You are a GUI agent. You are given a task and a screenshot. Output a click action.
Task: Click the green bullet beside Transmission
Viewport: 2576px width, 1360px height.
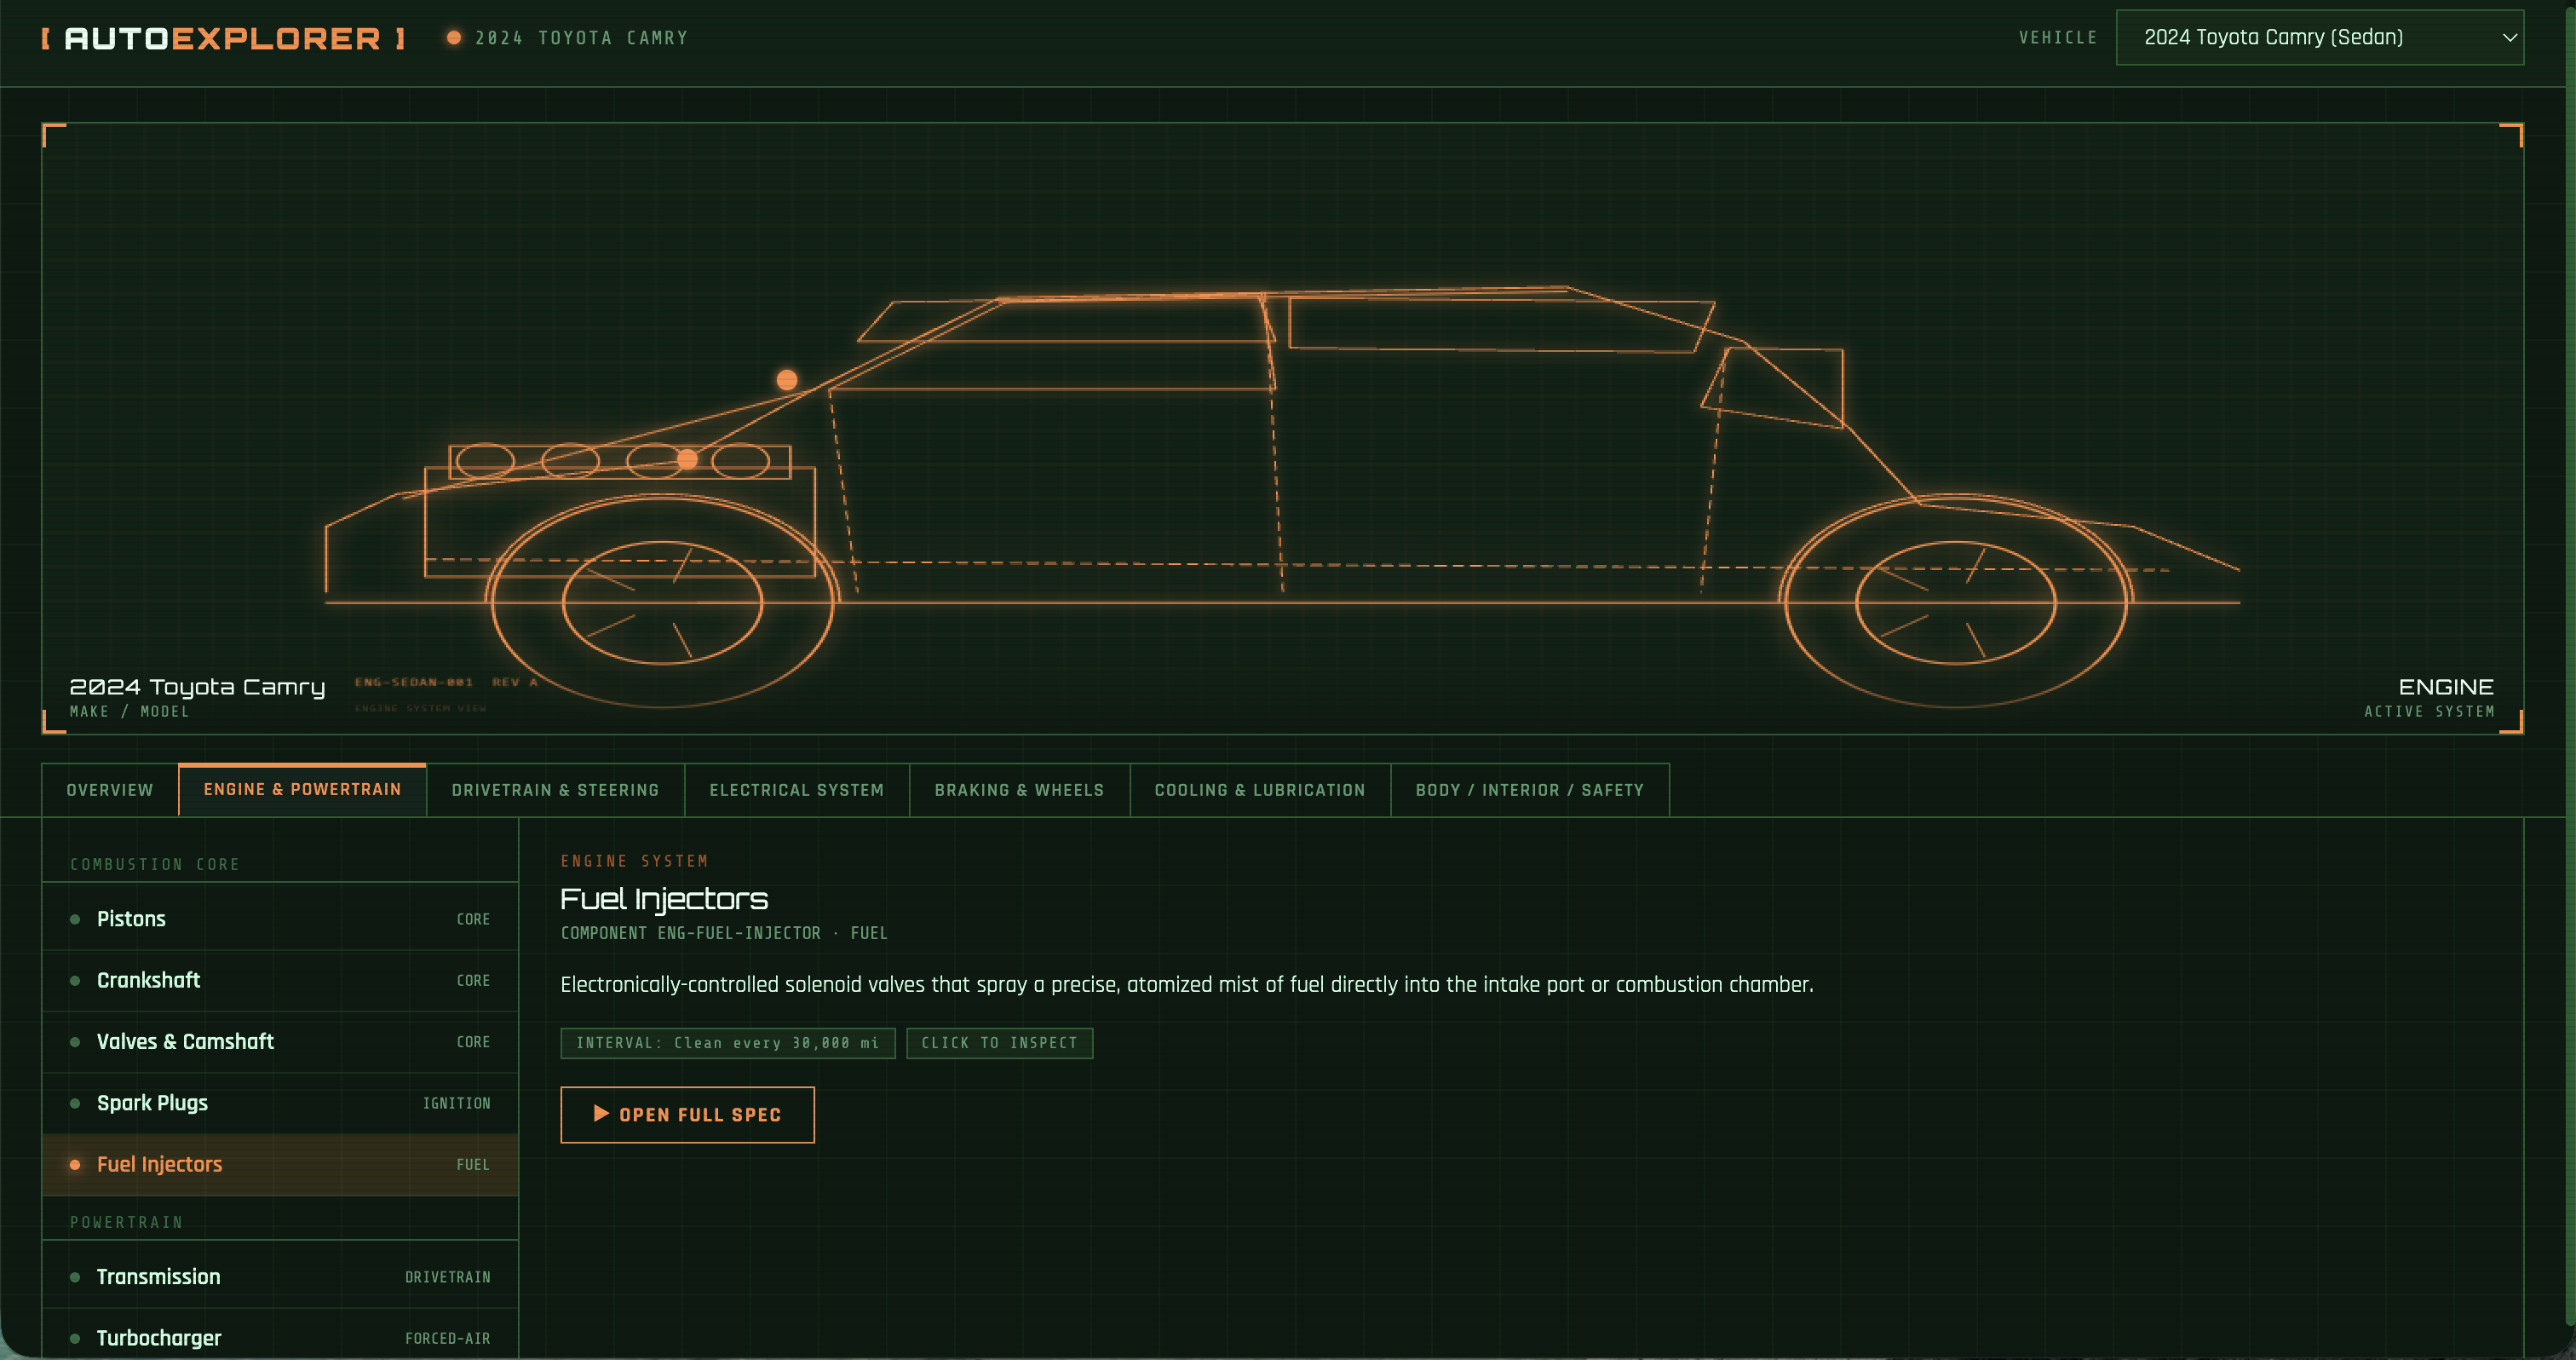click(75, 1277)
